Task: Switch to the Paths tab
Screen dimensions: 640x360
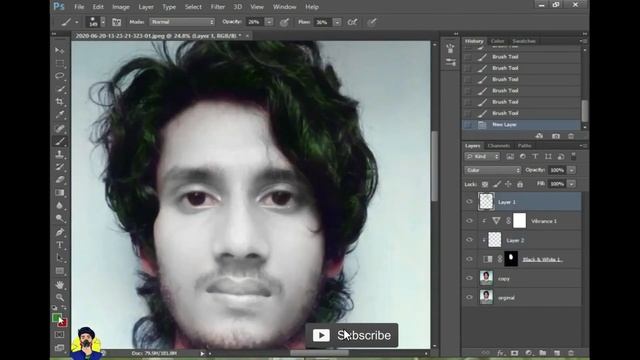Action: click(x=524, y=146)
